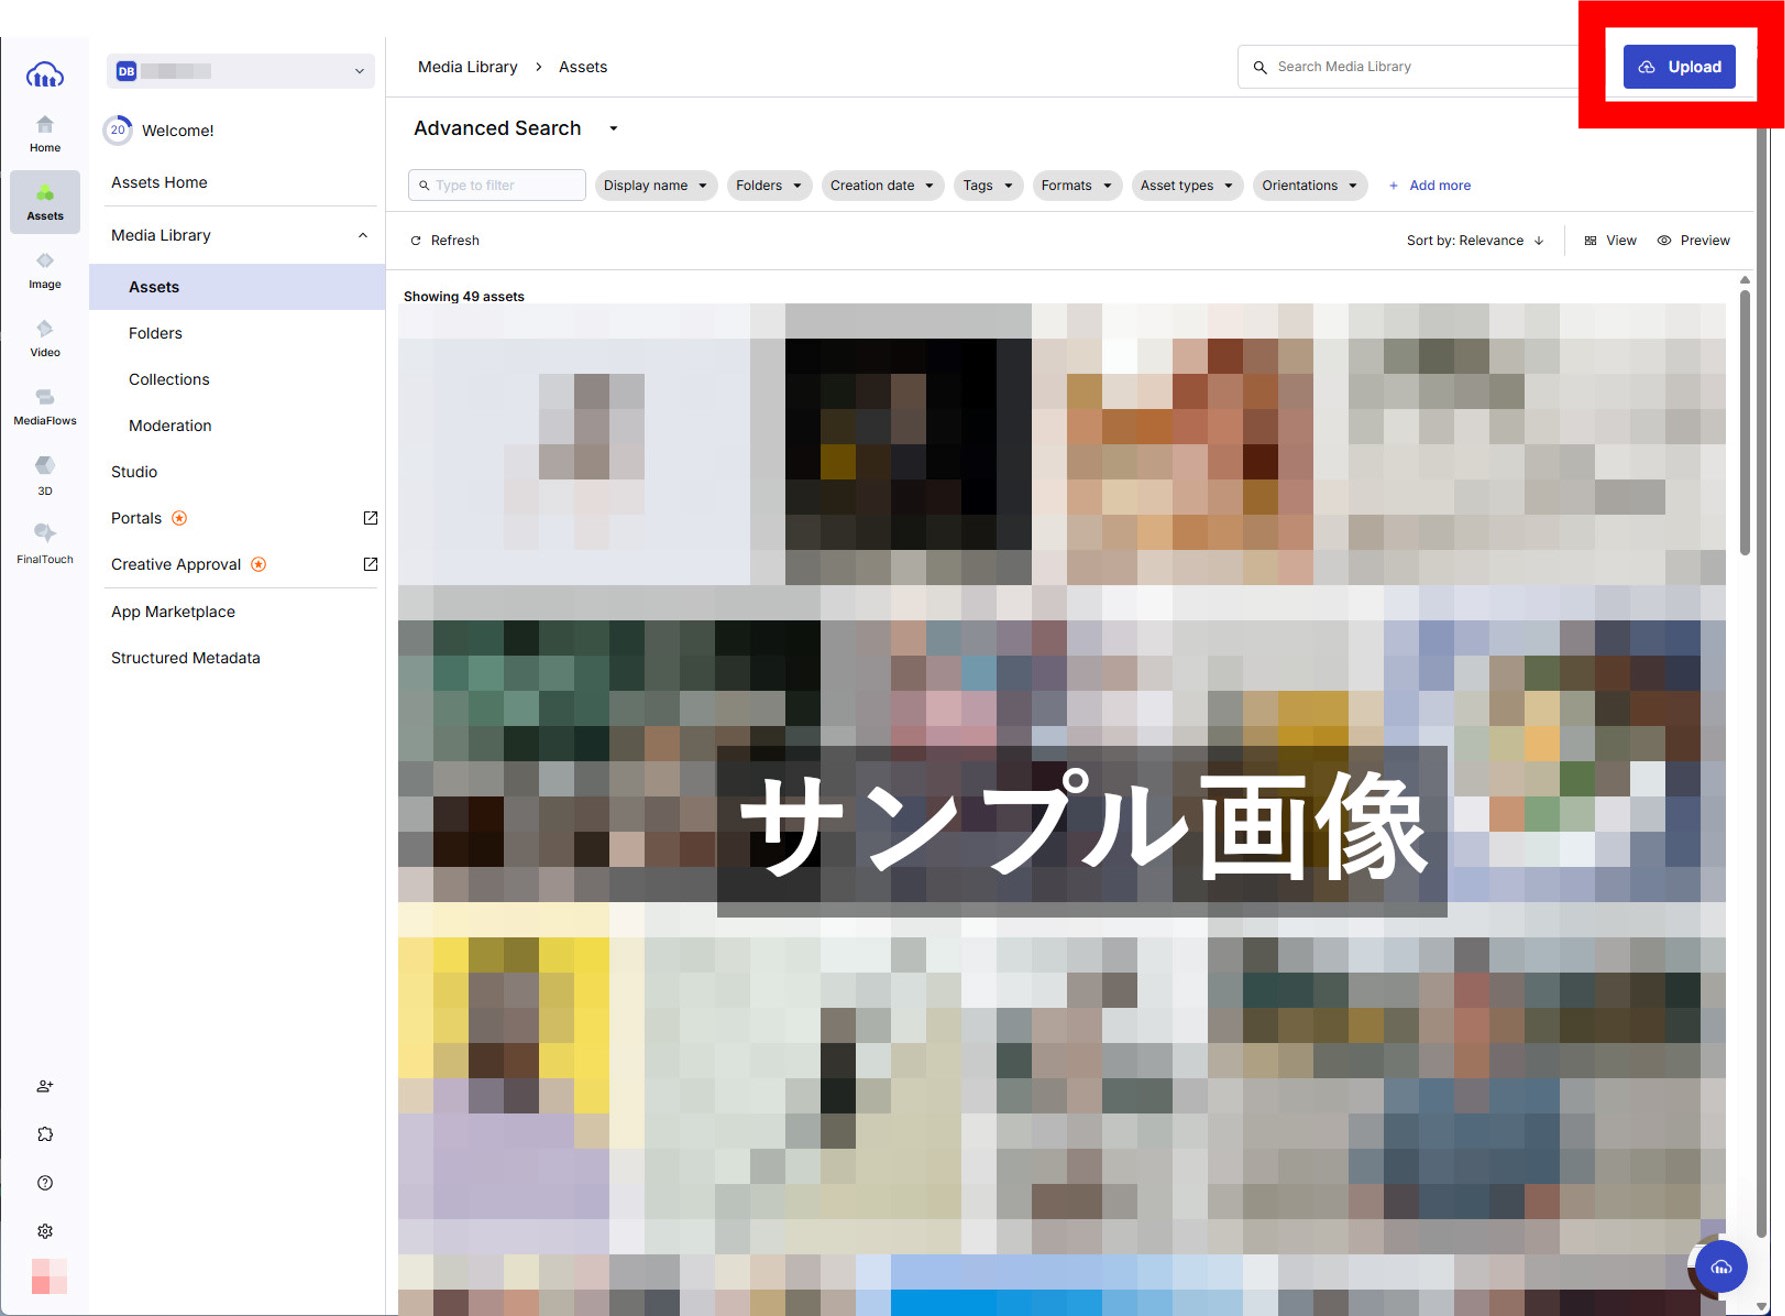Image resolution: width=1785 pixels, height=1316 pixels.
Task: Open the Creation date filter dropdown
Action: click(x=882, y=185)
